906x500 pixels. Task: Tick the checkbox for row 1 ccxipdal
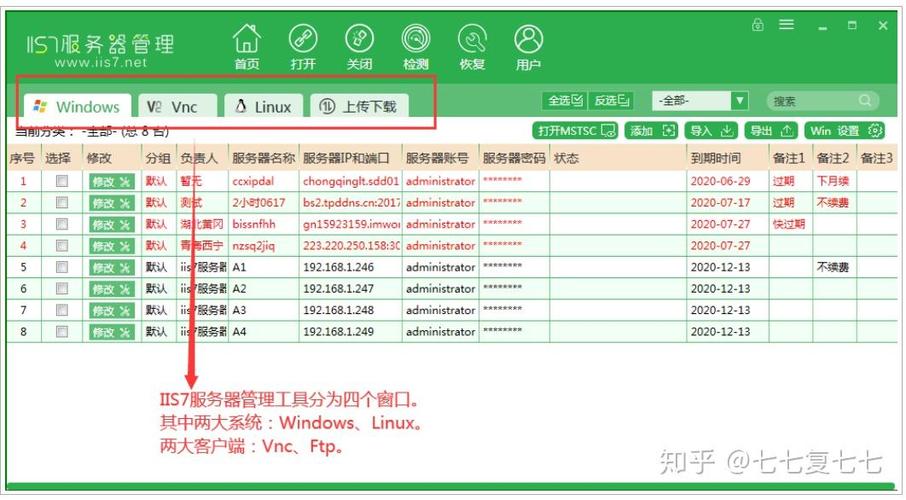[62, 181]
